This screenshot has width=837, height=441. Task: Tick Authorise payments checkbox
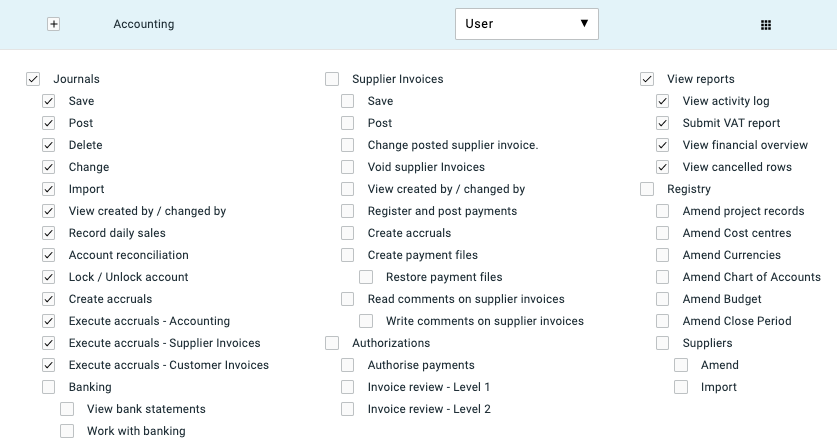348,365
